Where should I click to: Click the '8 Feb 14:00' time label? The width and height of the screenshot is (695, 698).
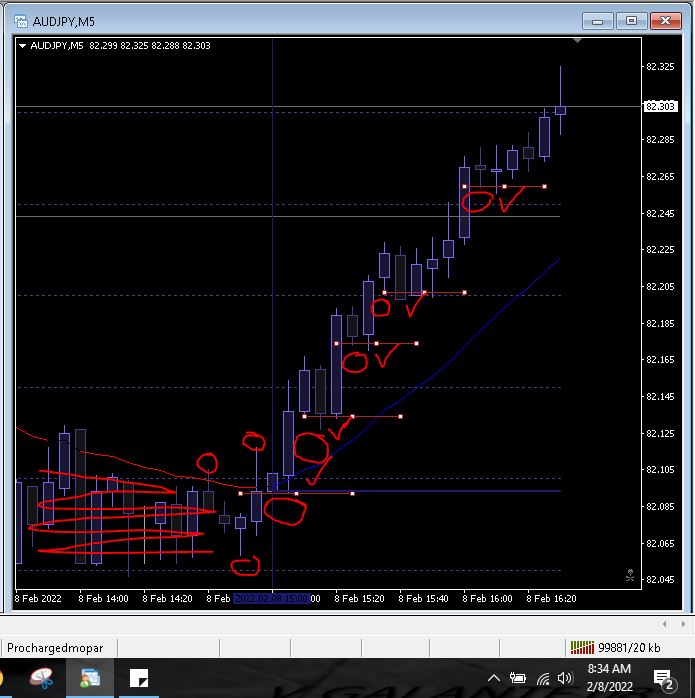click(x=103, y=599)
